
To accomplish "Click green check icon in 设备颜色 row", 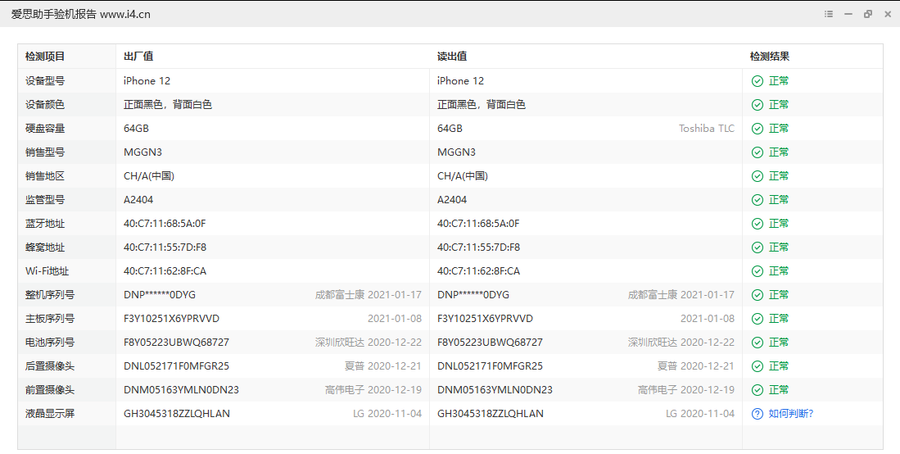I will [757, 104].
